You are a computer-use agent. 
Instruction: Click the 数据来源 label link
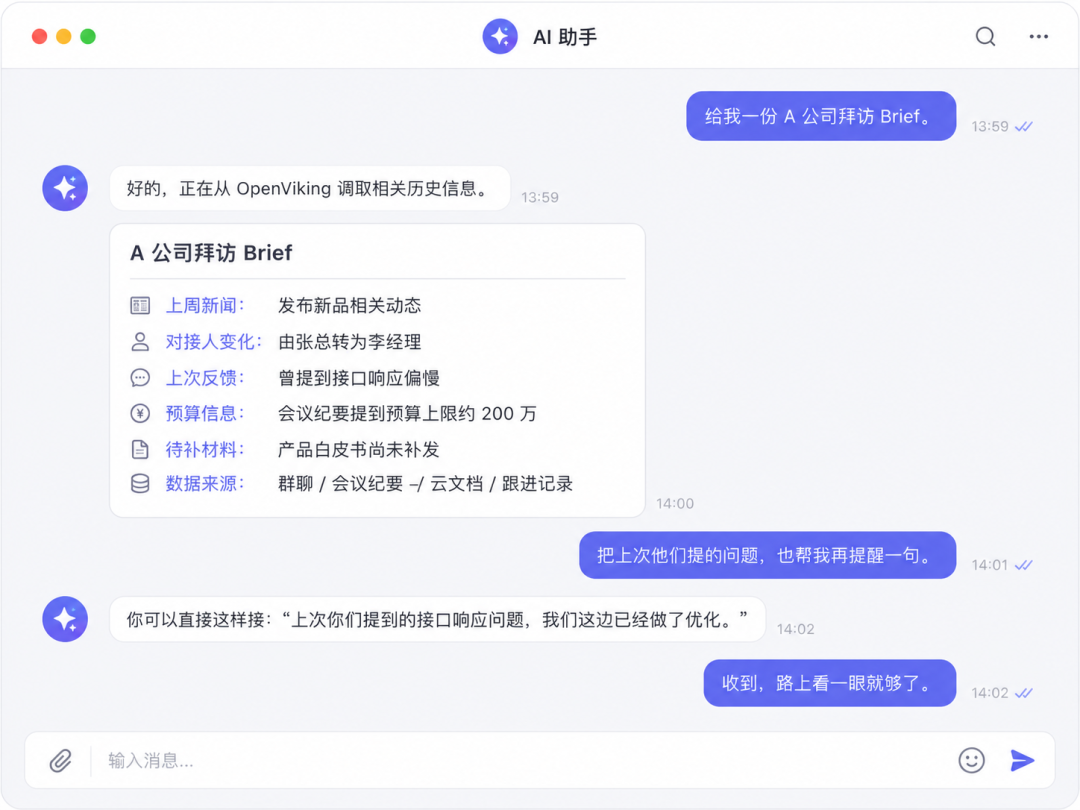point(205,484)
